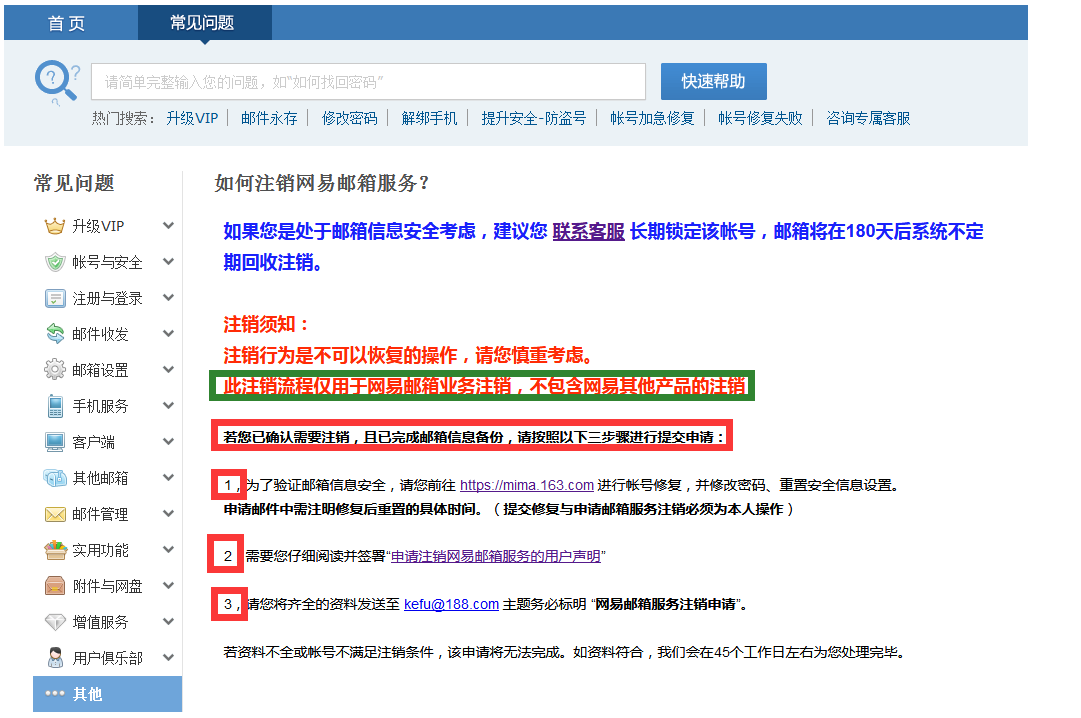
Task: Click hot search link 邮件永存
Action: click(270, 119)
